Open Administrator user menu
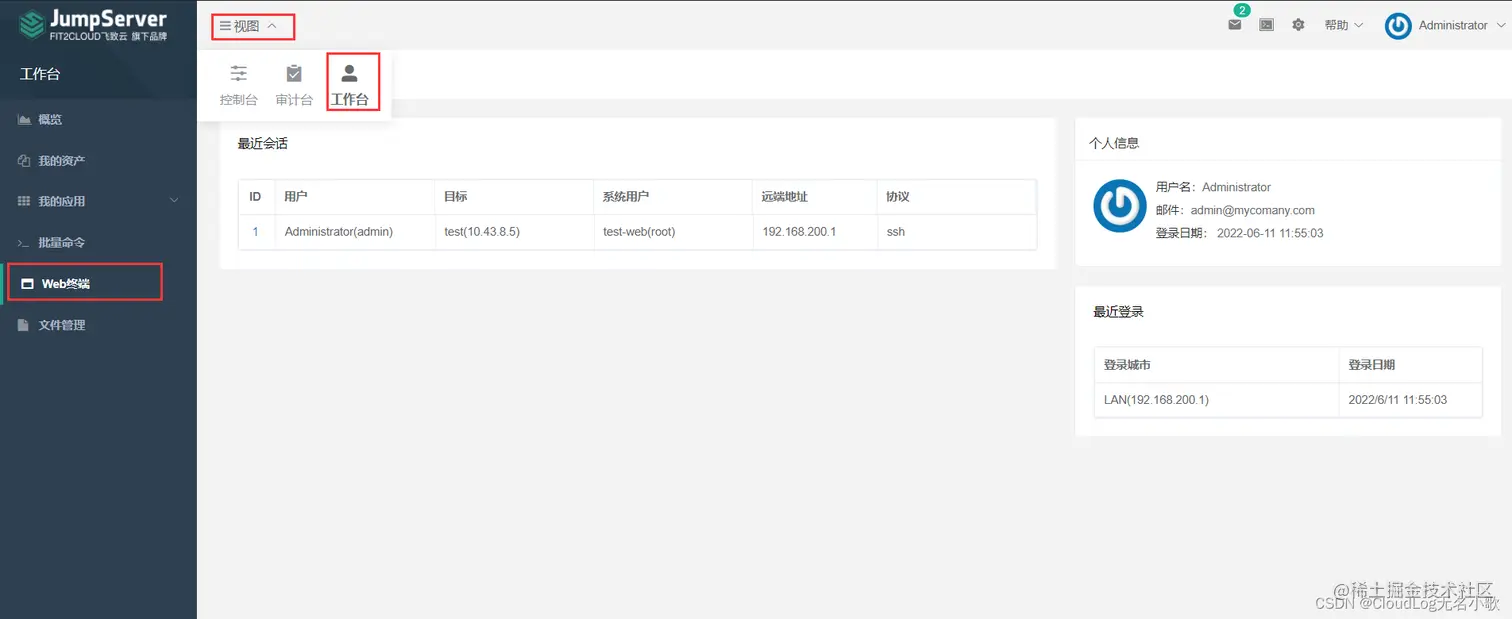1512x619 pixels. click(1445, 25)
